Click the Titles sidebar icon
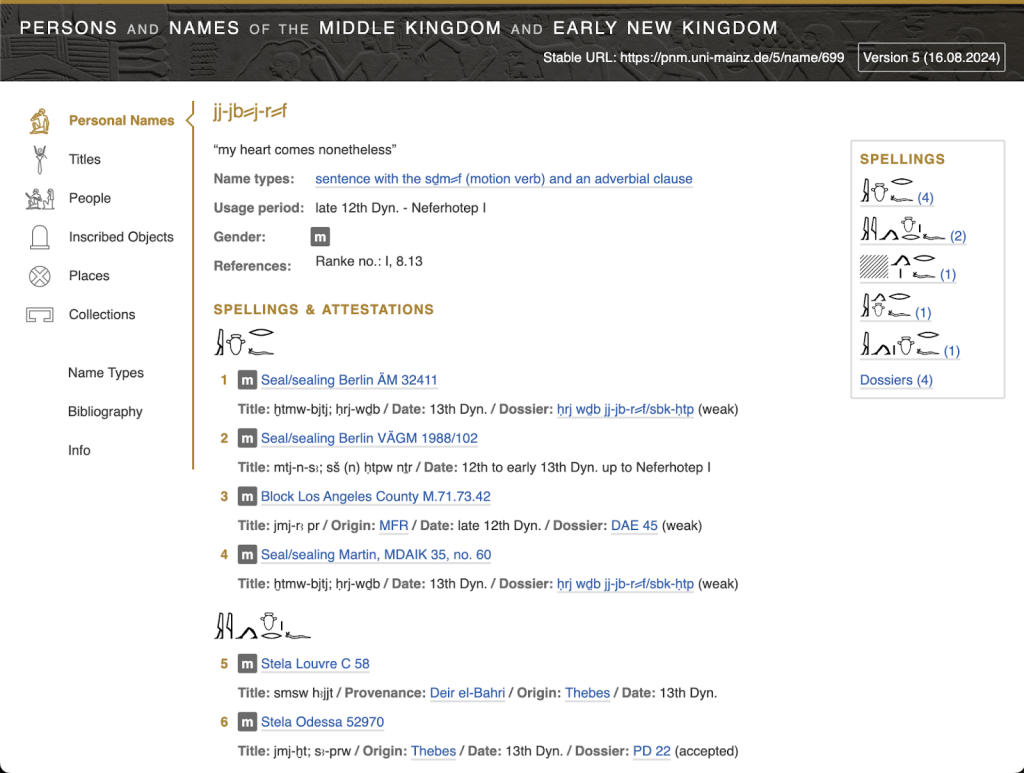This screenshot has width=1024, height=773. 39,159
